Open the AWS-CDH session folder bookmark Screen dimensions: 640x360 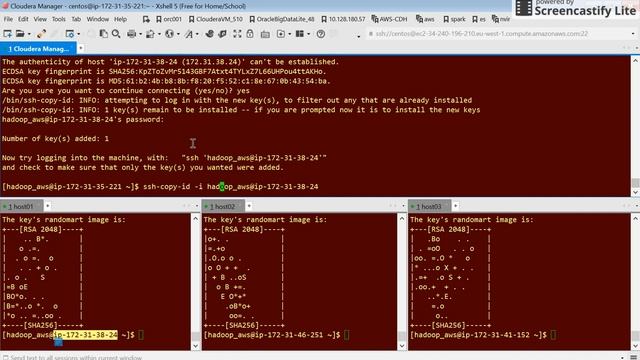(x=389, y=19)
